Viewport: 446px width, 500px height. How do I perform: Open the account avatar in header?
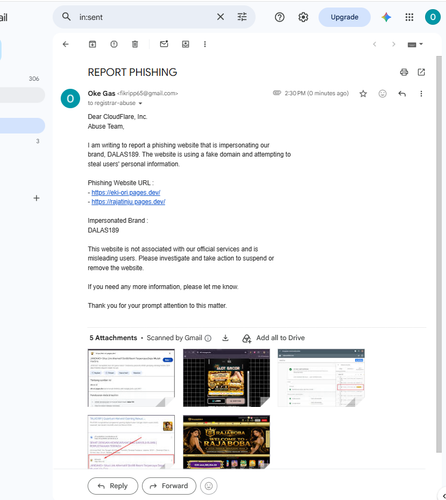pyautogui.click(x=433, y=17)
